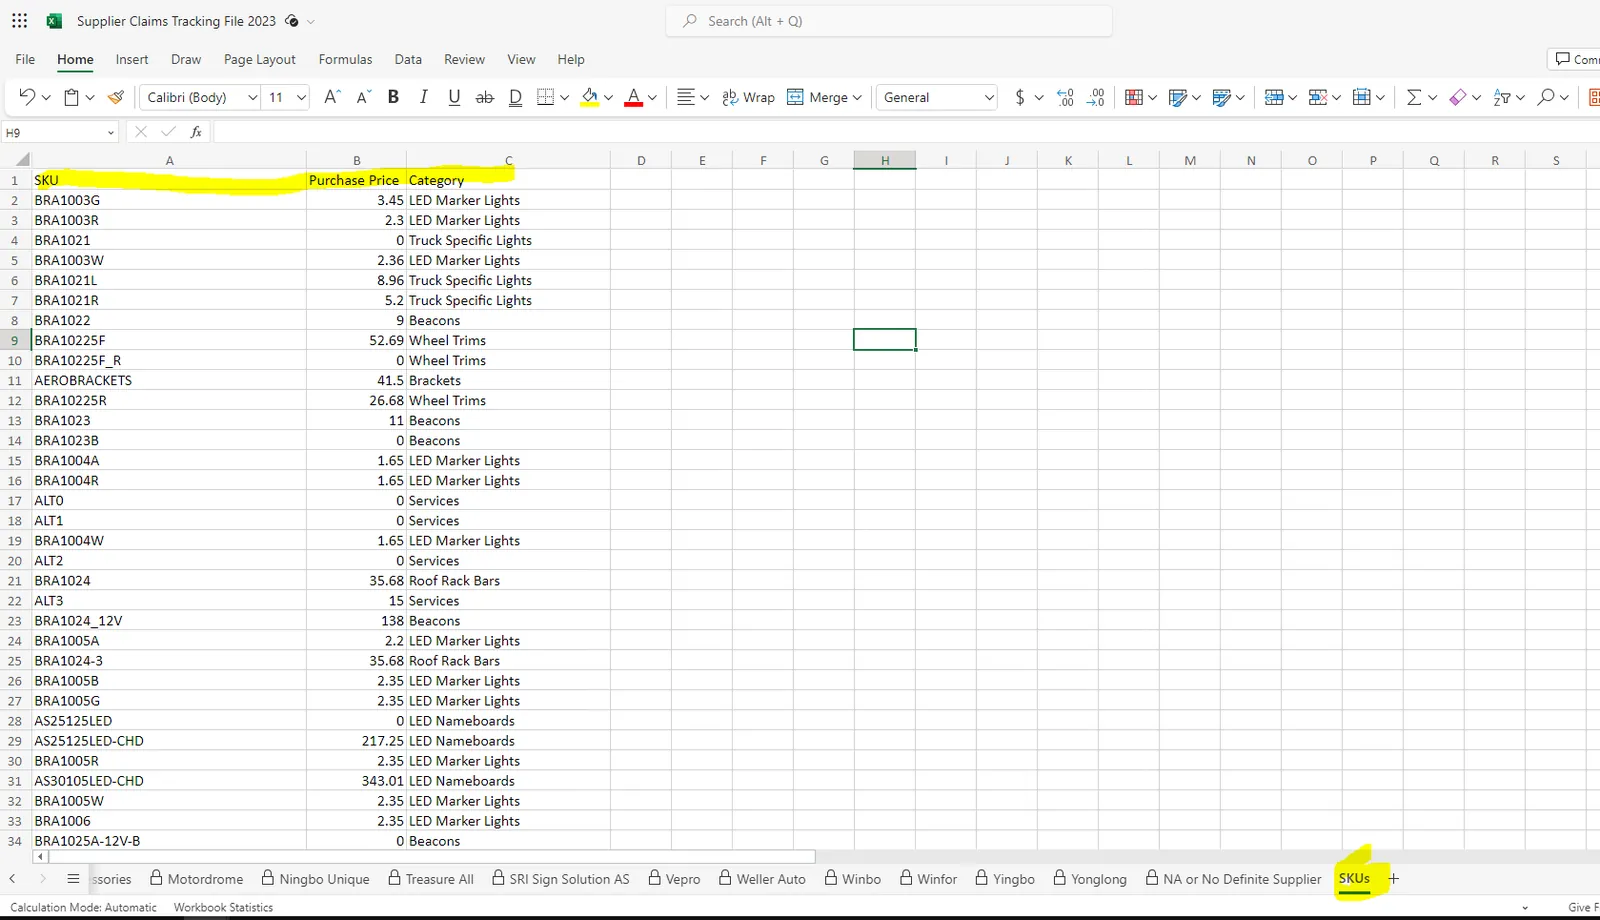This screenshot has width=1600, height=920.
Task: Open the Weller Auto sheet tab
Action: pyautogui.click(x=762, y=879)
